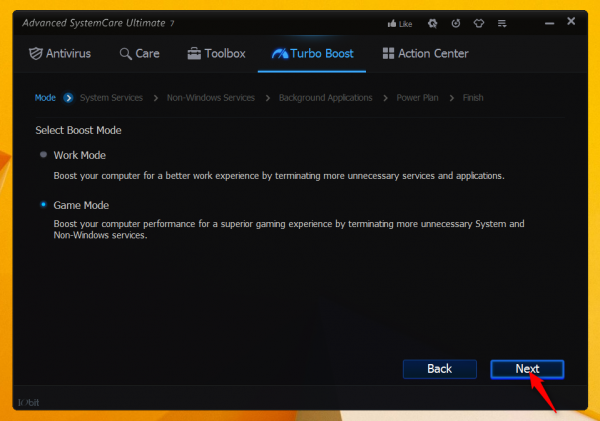Click the grid icon beside Action Center

tap(388, 54)
